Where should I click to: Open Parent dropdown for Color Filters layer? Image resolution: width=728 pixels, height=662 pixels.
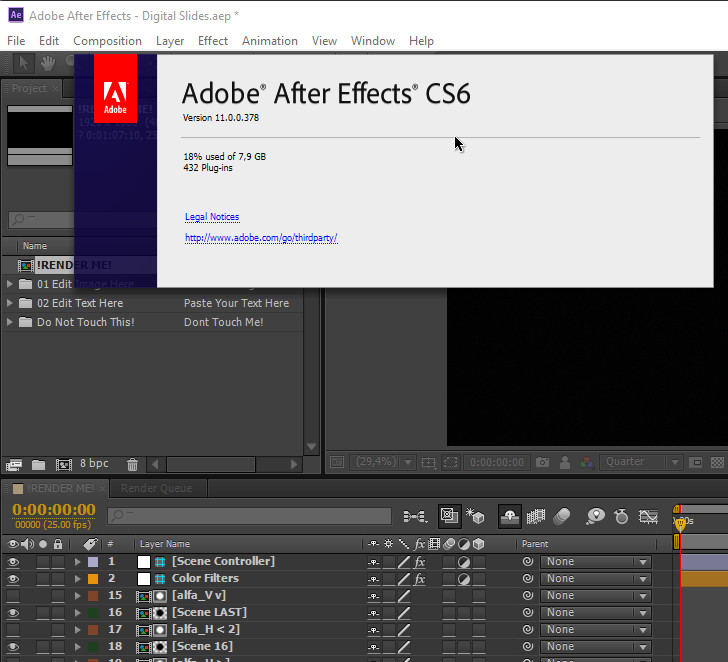click(x=596, y=579)
